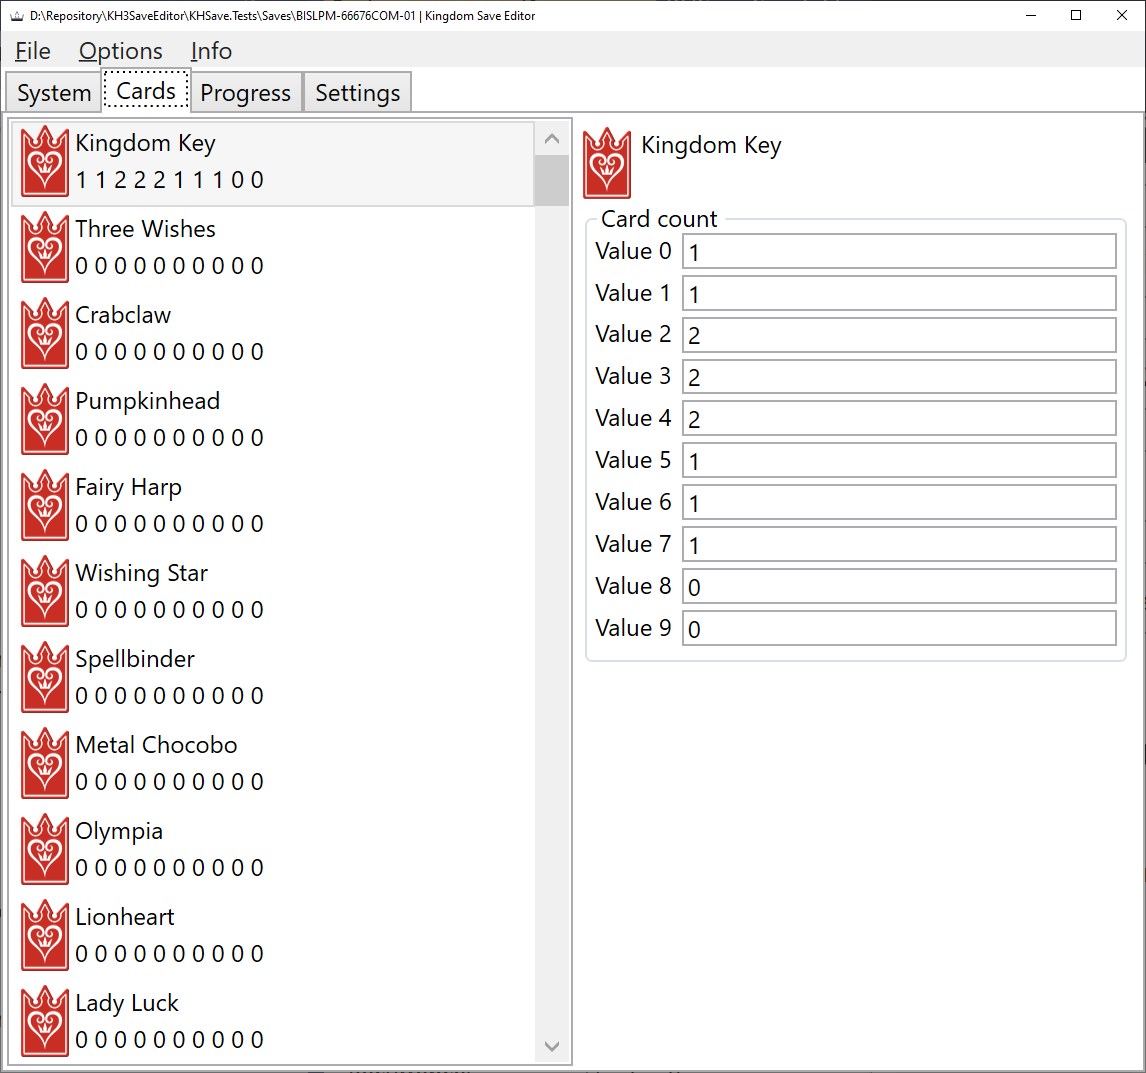The image size is (1146, 1073).
Task: Click the Fairy Harp card icon
Action: click(45, 505)
